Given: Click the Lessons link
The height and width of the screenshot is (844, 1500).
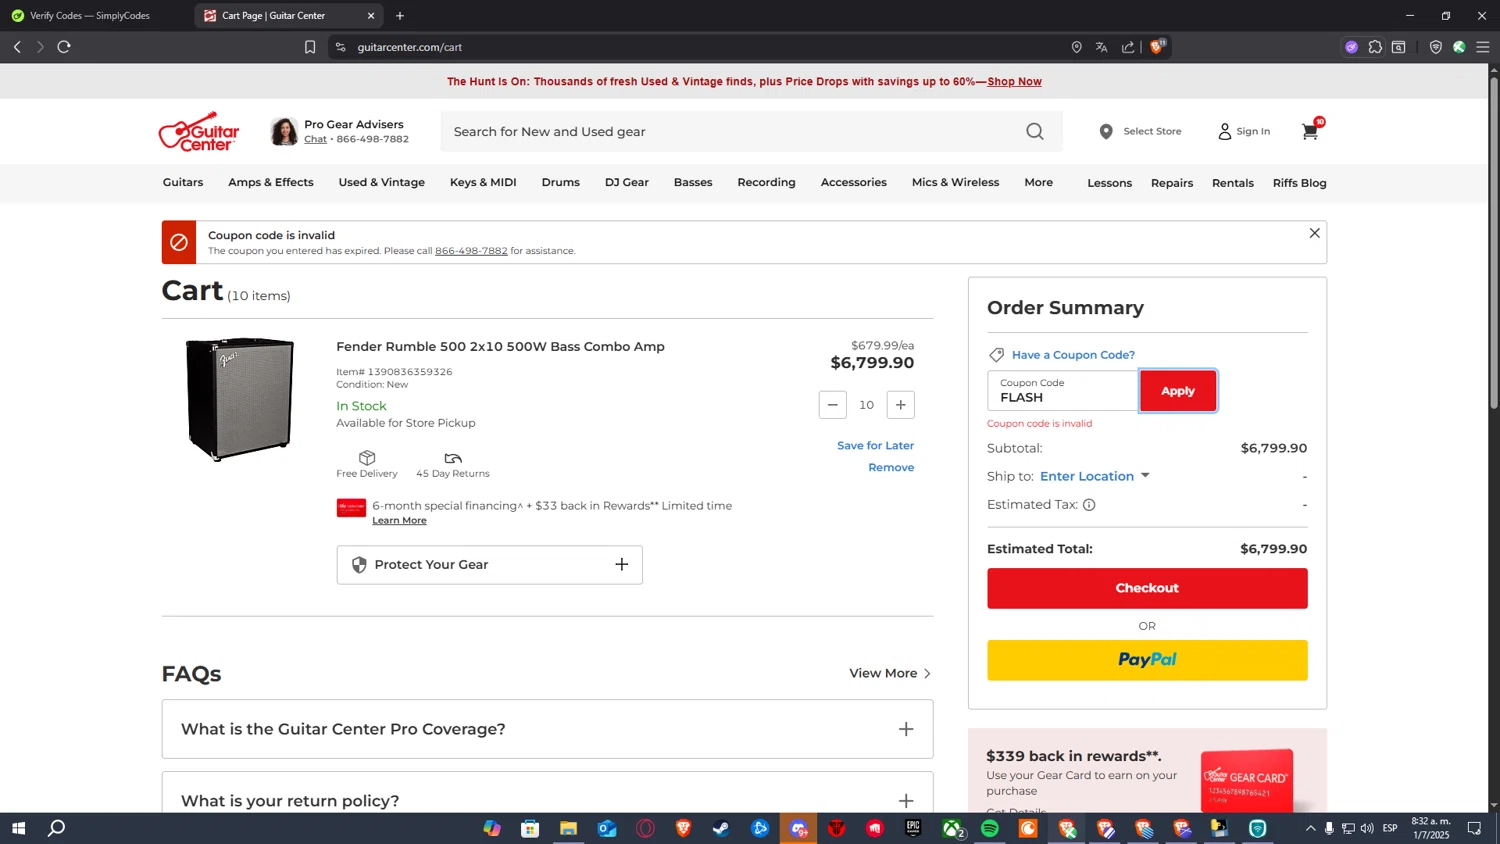Looking at the screenshot, I should point(1110,183).
